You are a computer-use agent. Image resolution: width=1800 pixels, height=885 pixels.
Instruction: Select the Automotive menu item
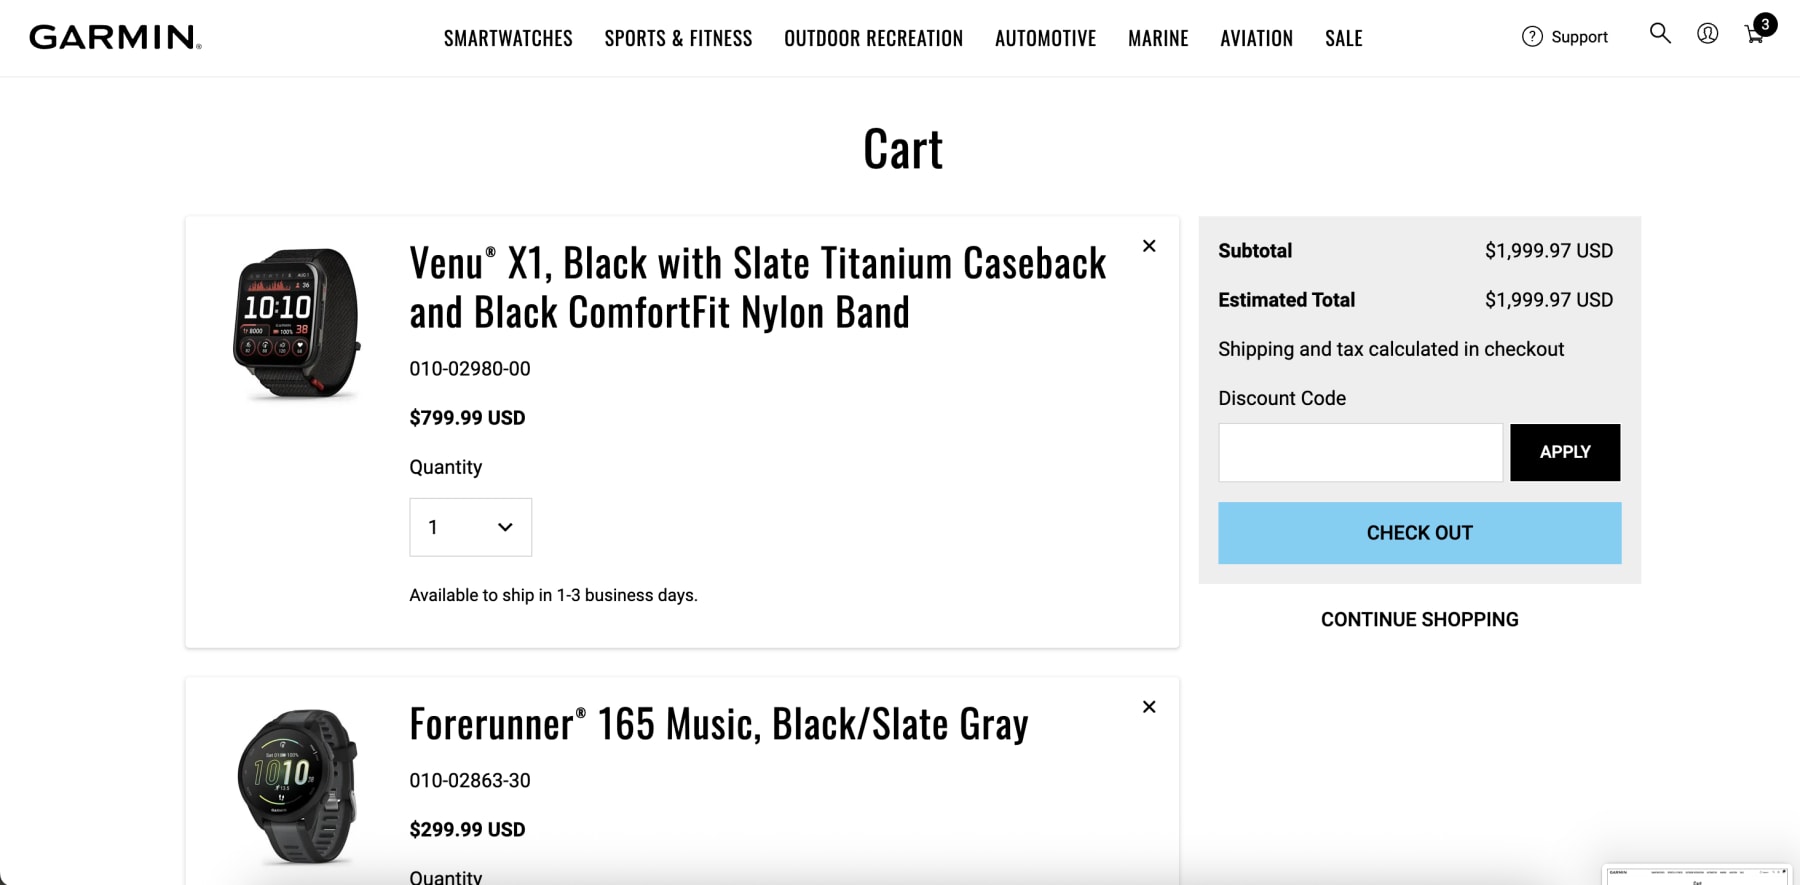1045,38
